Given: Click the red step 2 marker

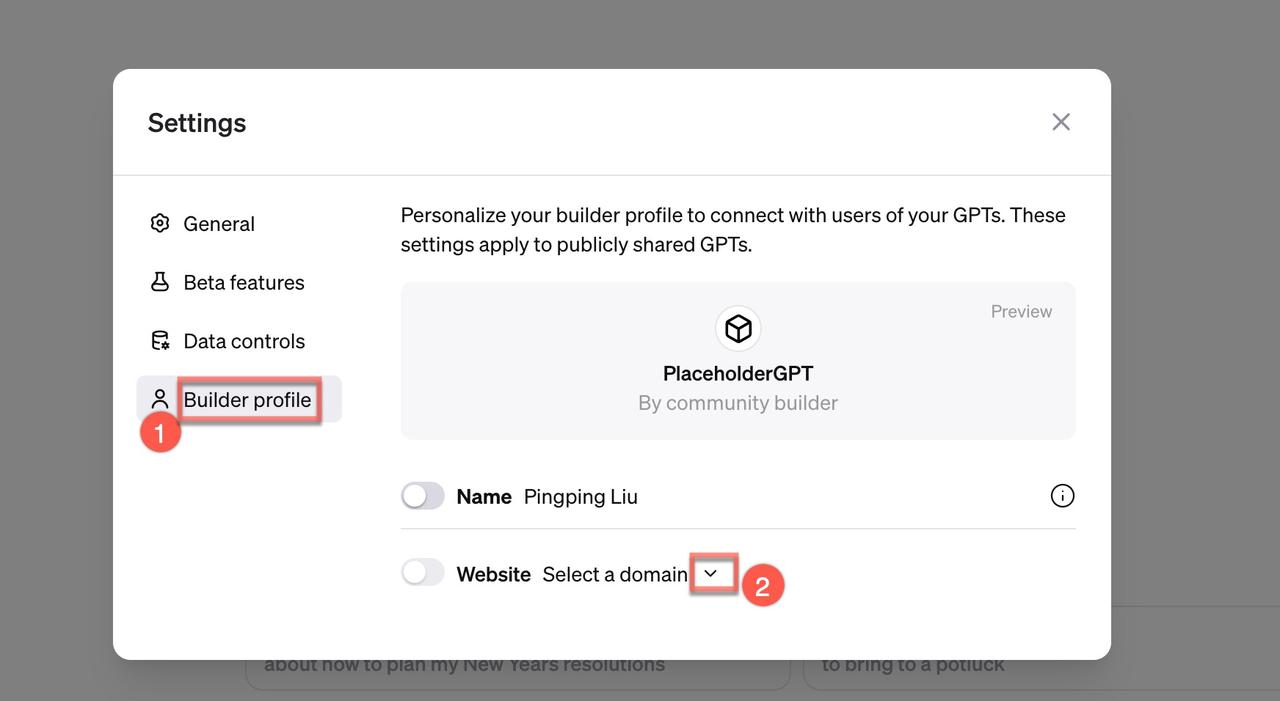Looking at the screenshot, I should coord(762,587).
